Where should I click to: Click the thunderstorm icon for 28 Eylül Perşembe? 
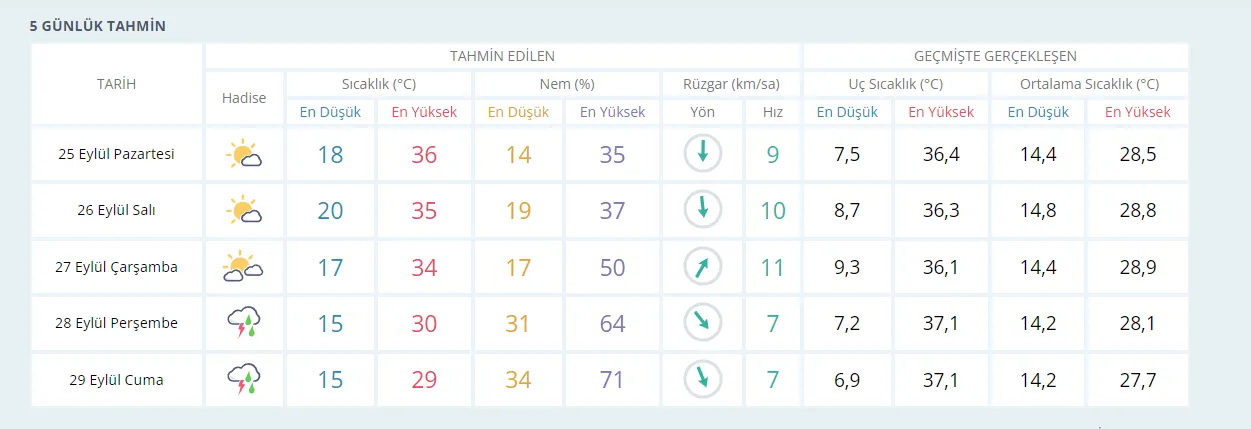pyautogui.click(x=244, y=323)
